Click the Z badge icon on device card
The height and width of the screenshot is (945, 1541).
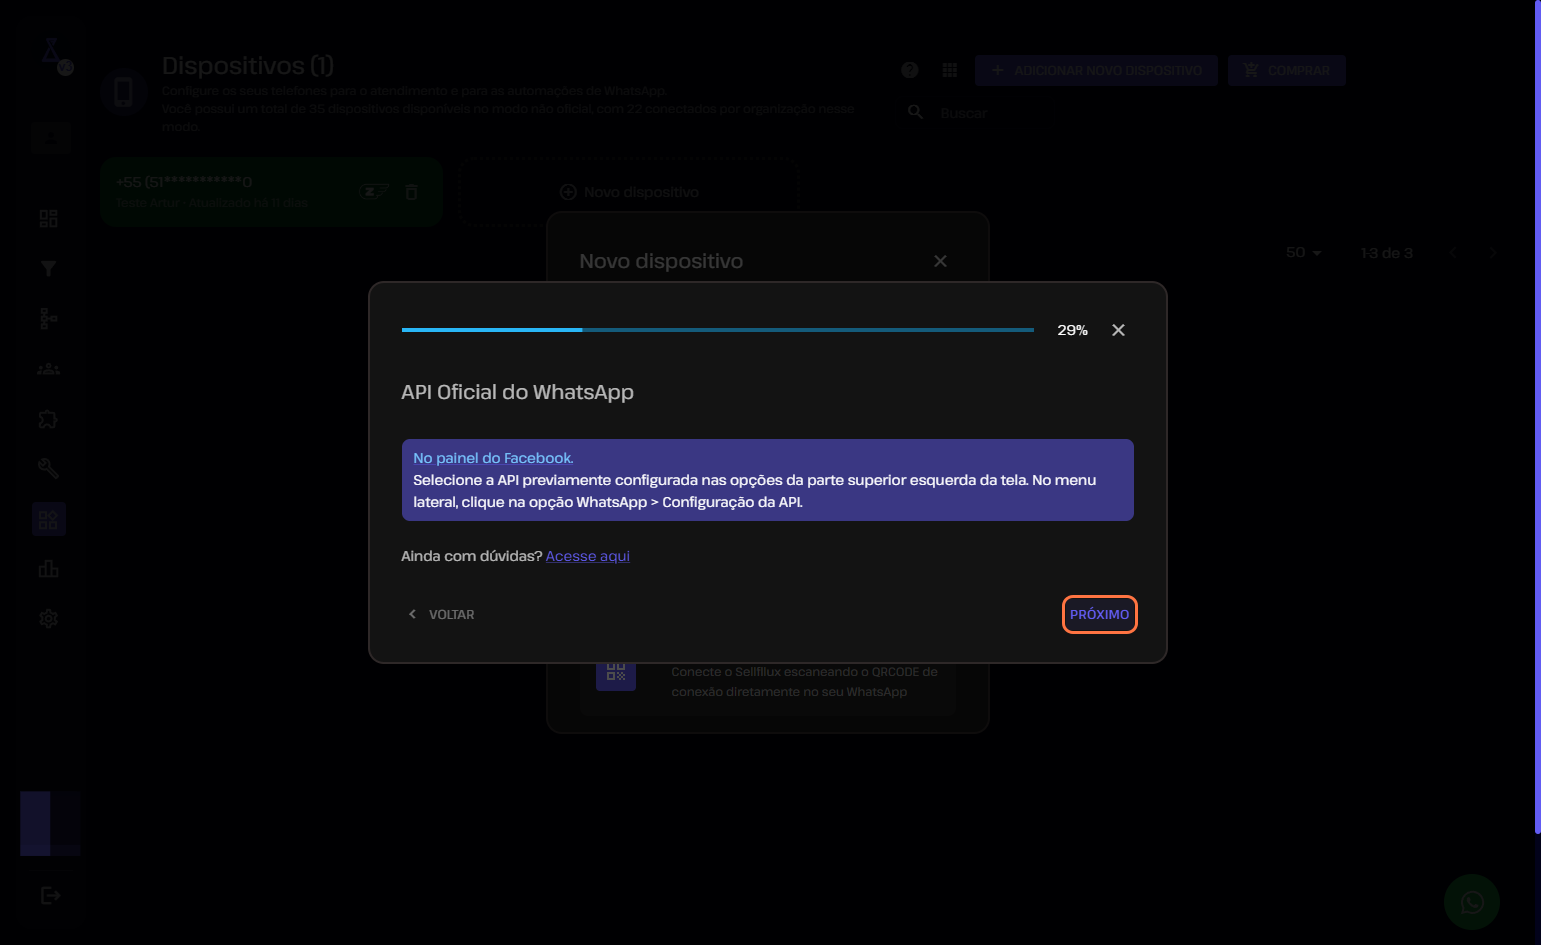(x=374, y=191)
